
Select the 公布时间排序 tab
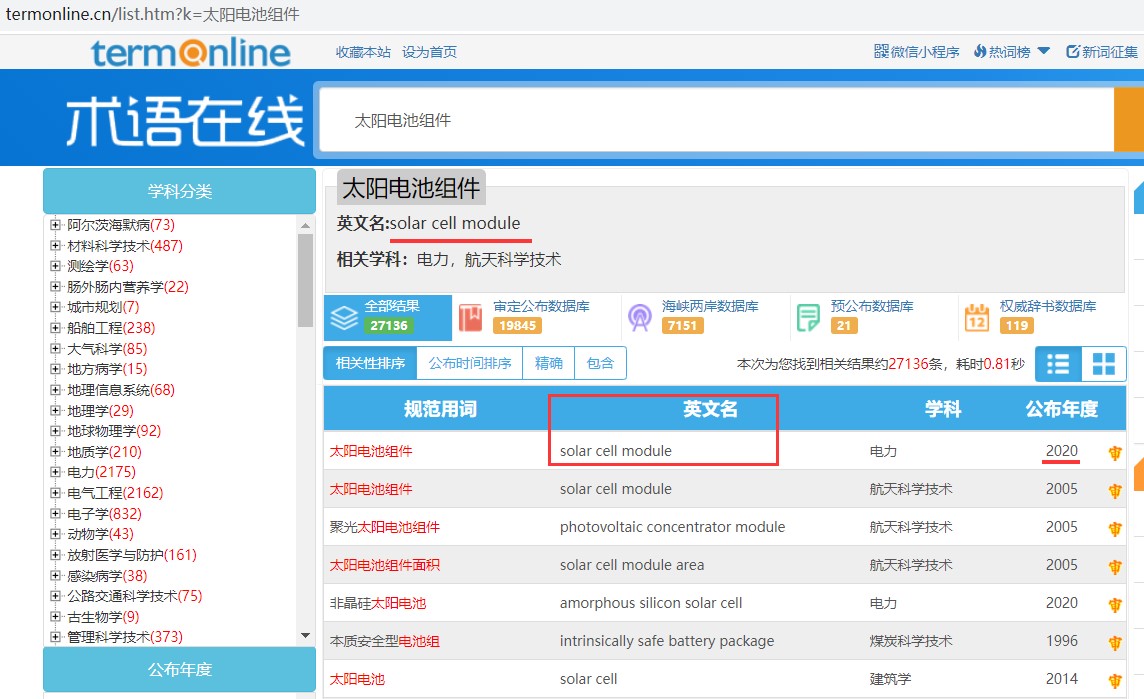coord(470,364)
